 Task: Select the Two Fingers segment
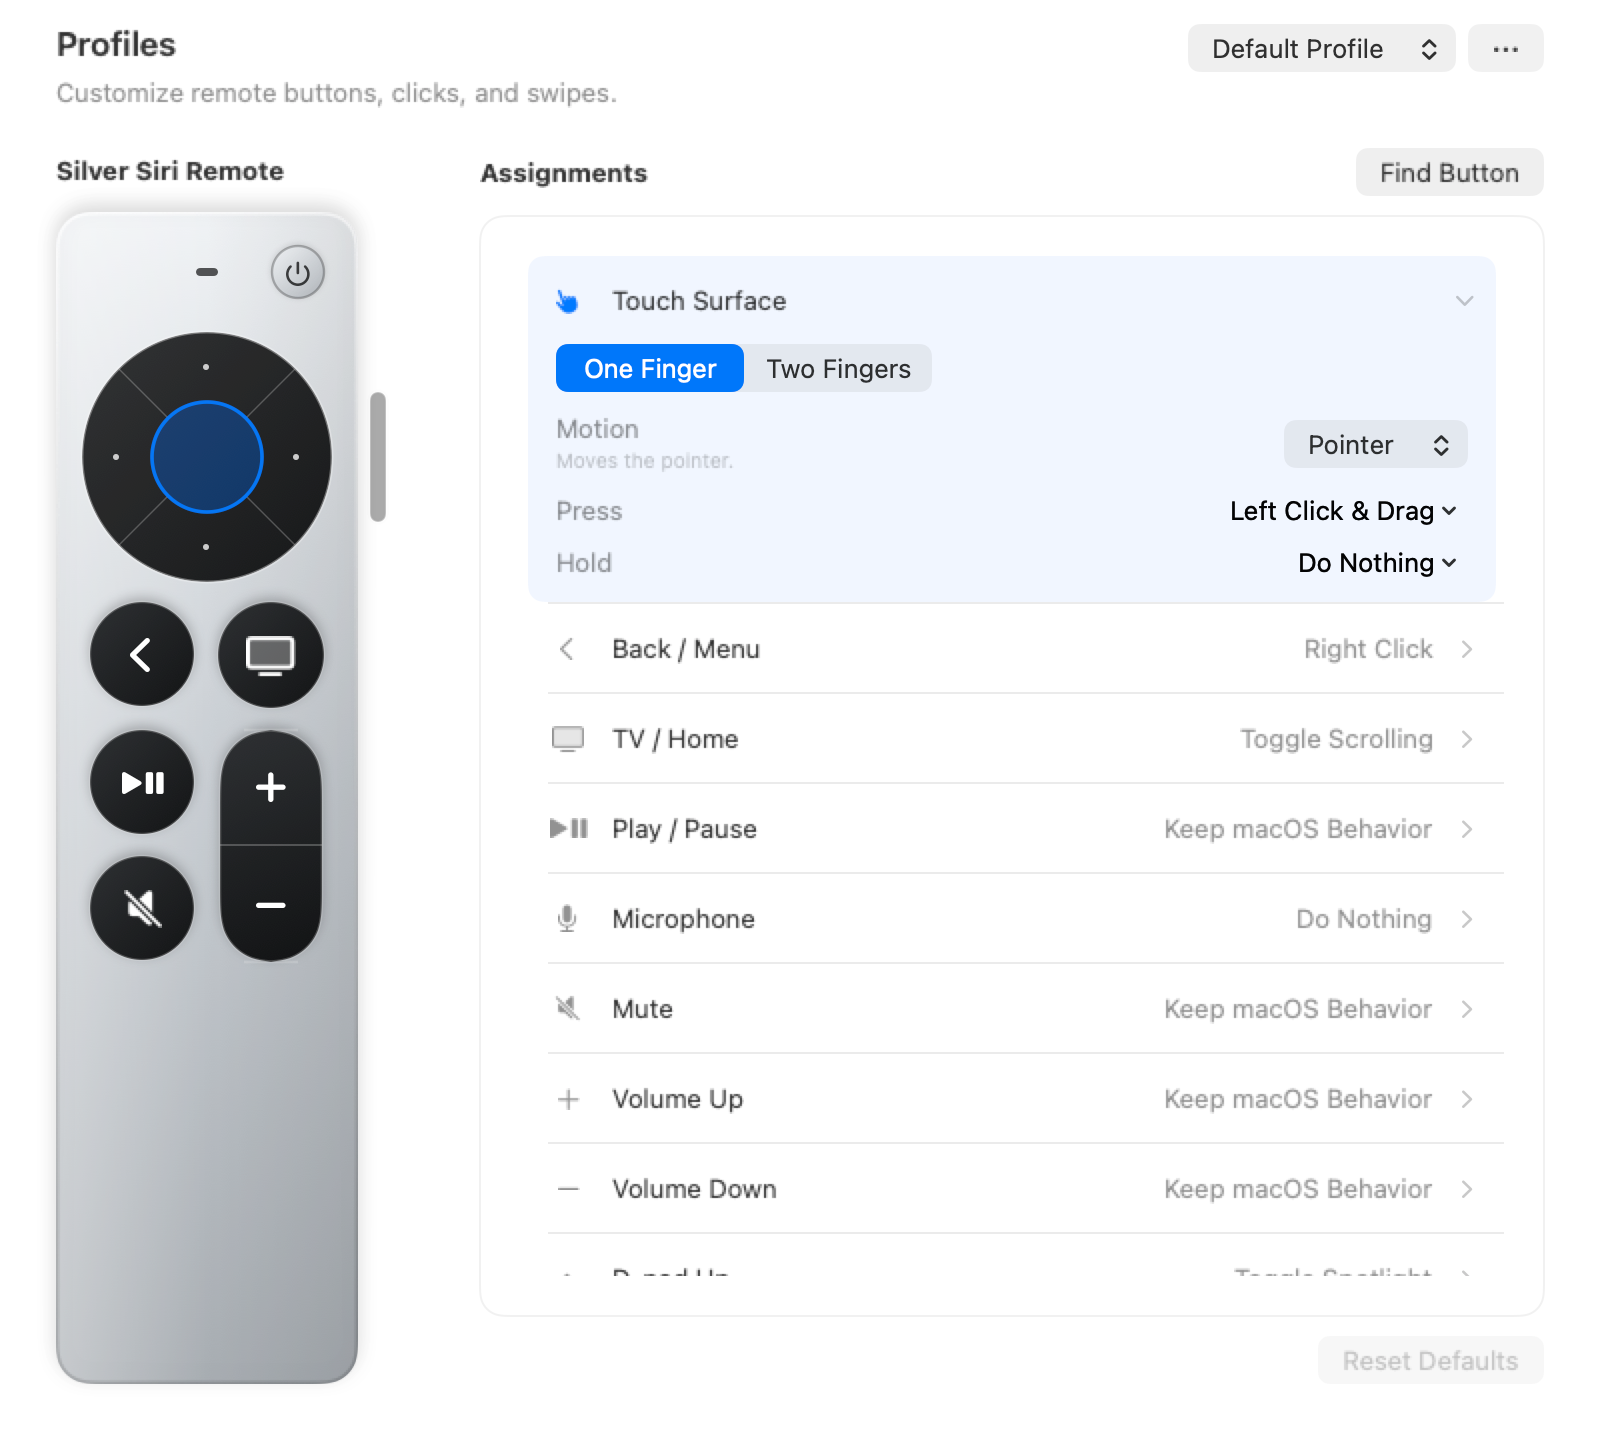838,368
